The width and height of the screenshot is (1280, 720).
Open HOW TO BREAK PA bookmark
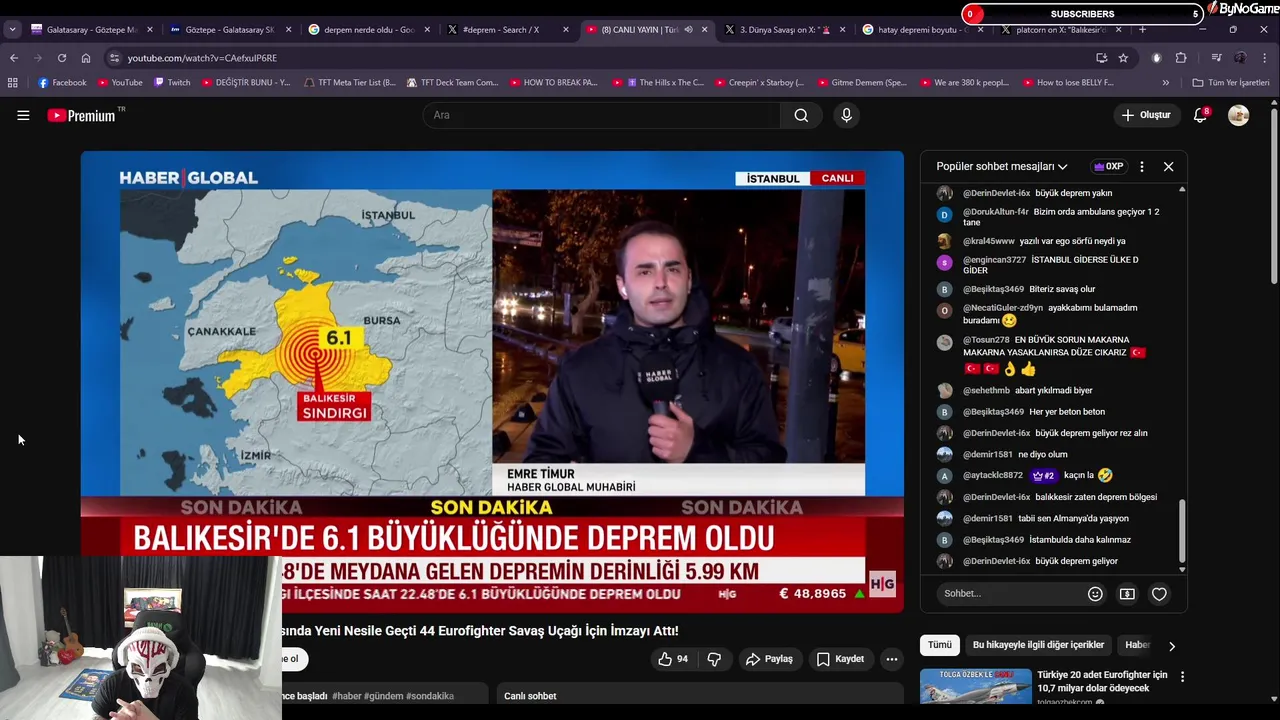pyautogui.click(x=553, y=83)
